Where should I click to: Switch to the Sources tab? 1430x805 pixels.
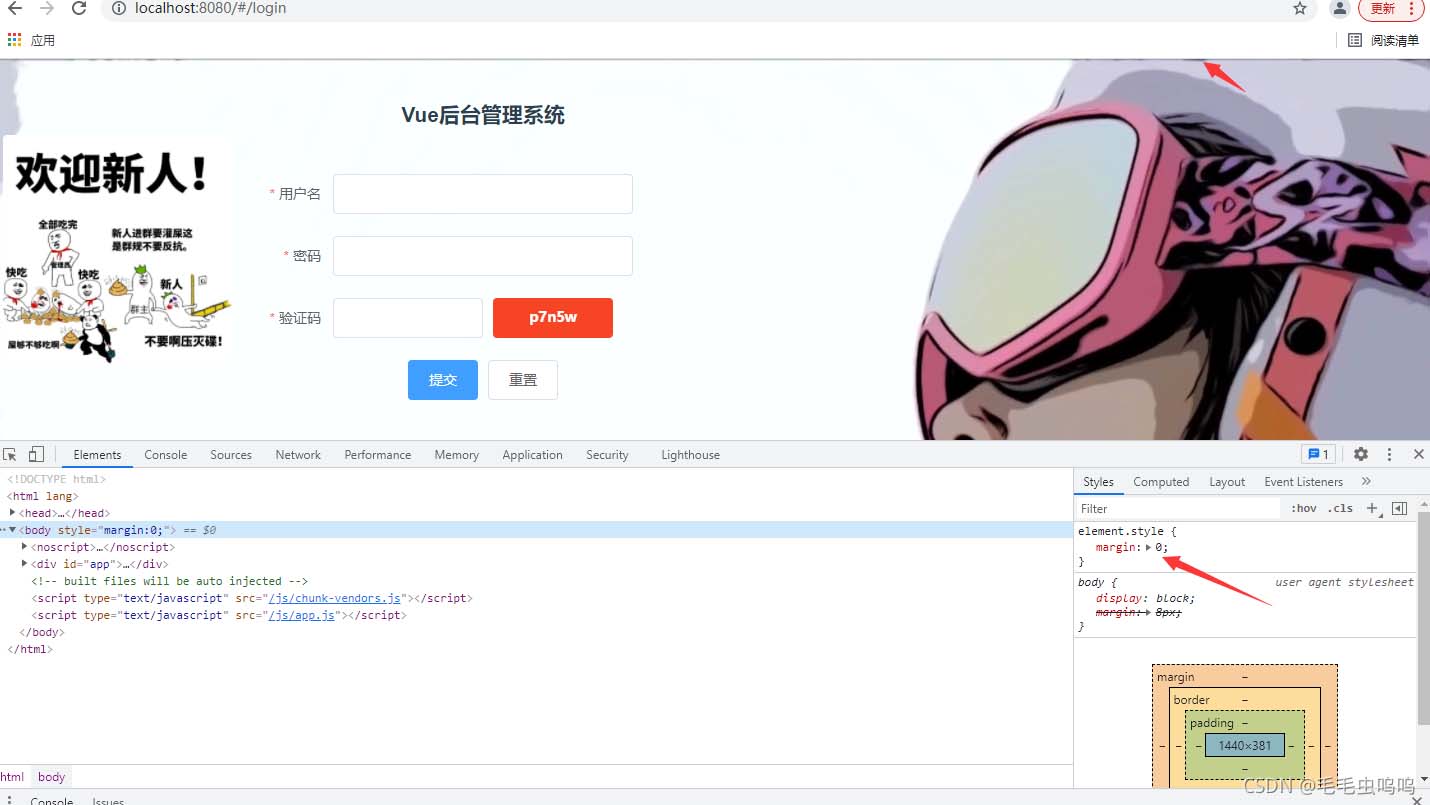point(231,455)
